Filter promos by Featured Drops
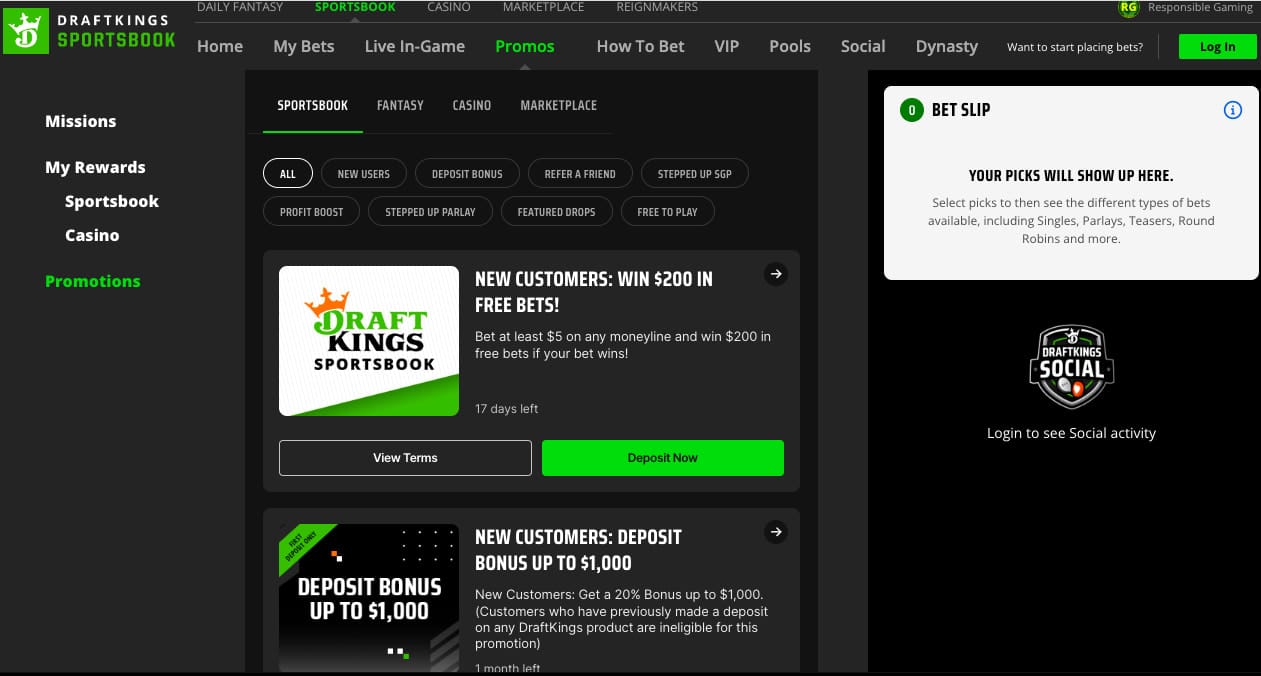1261x676 pixels. coord(556,212)
